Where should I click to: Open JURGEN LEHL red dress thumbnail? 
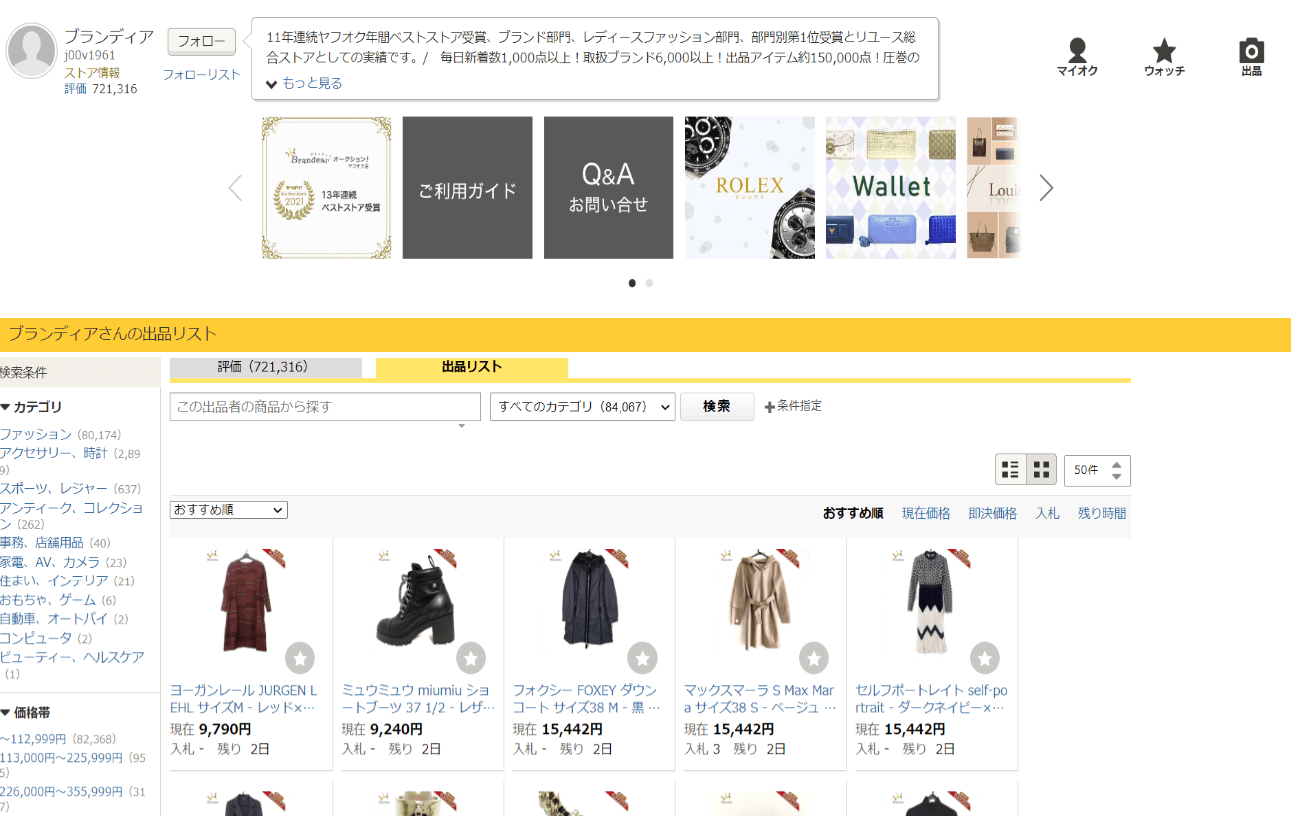coord(246,600)
